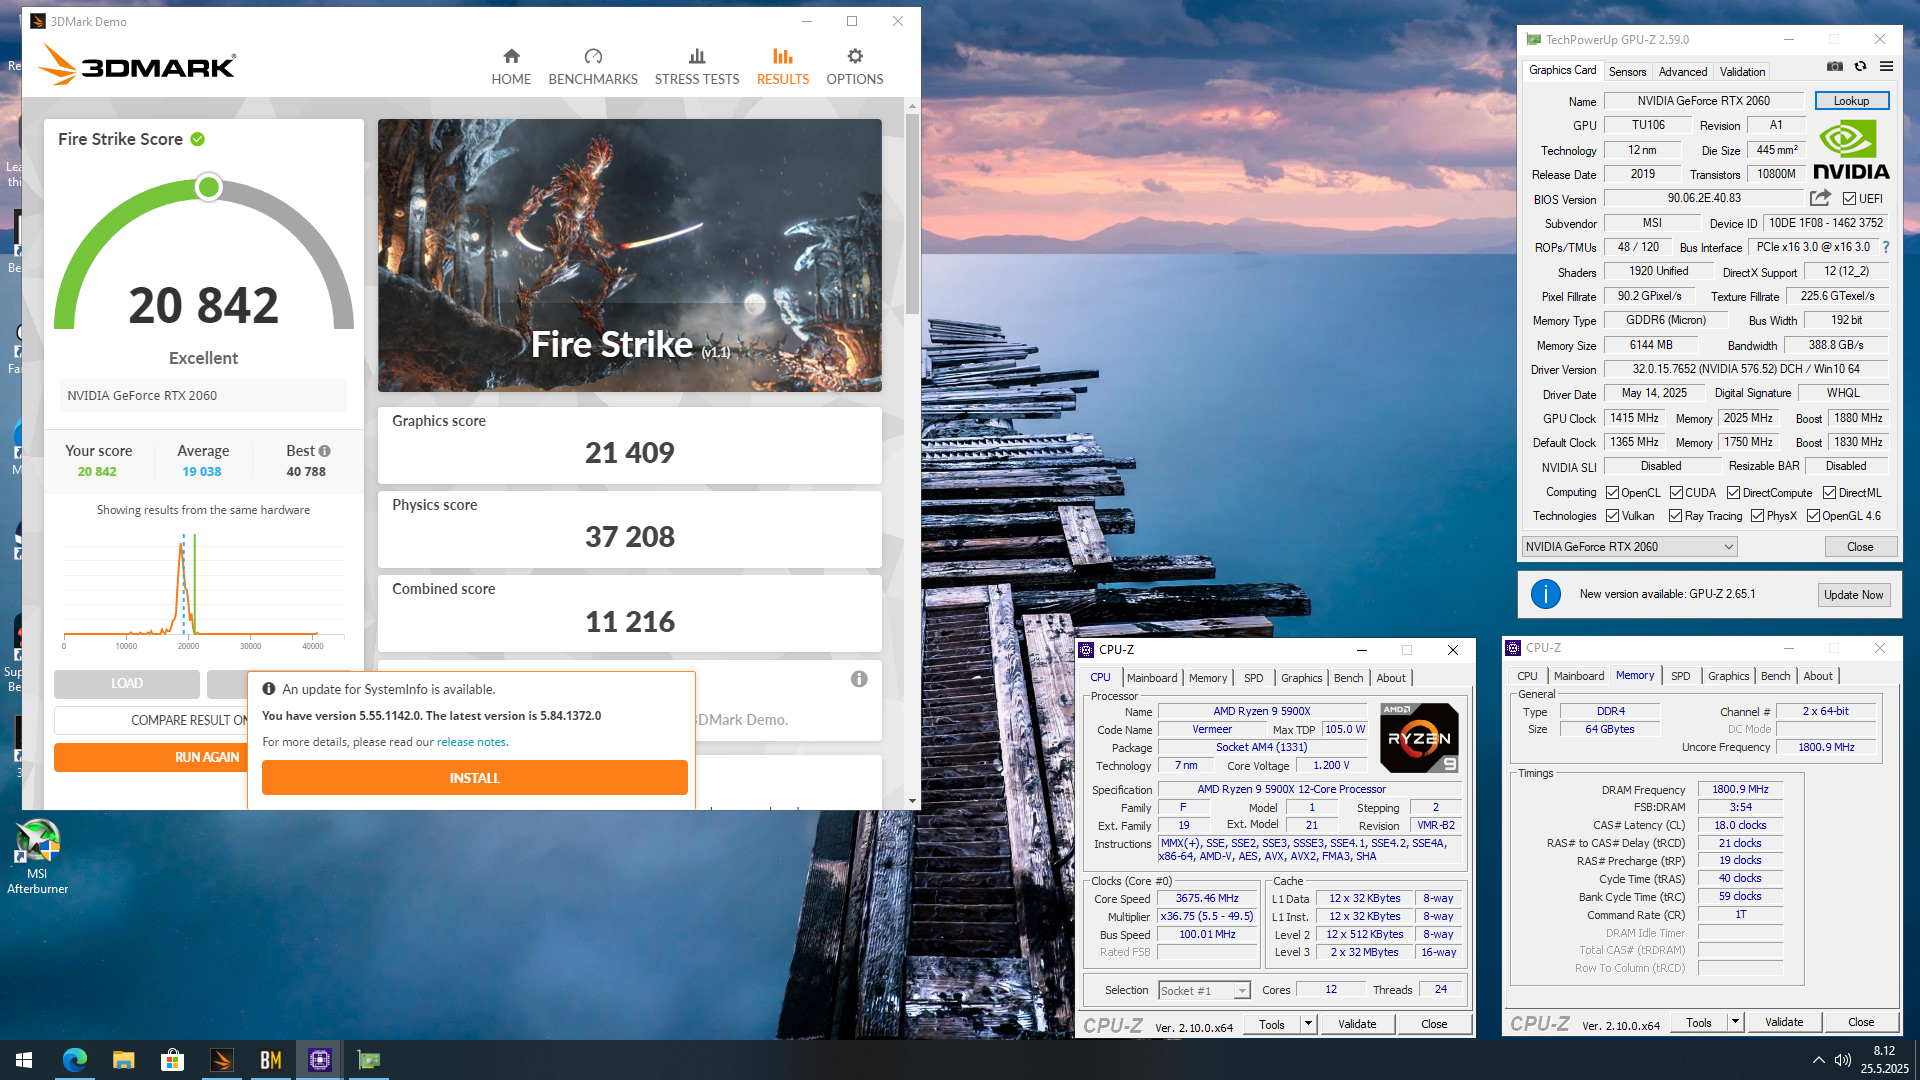
Task: Open Microsoft Store taskbar icon
Action: 172,1060
